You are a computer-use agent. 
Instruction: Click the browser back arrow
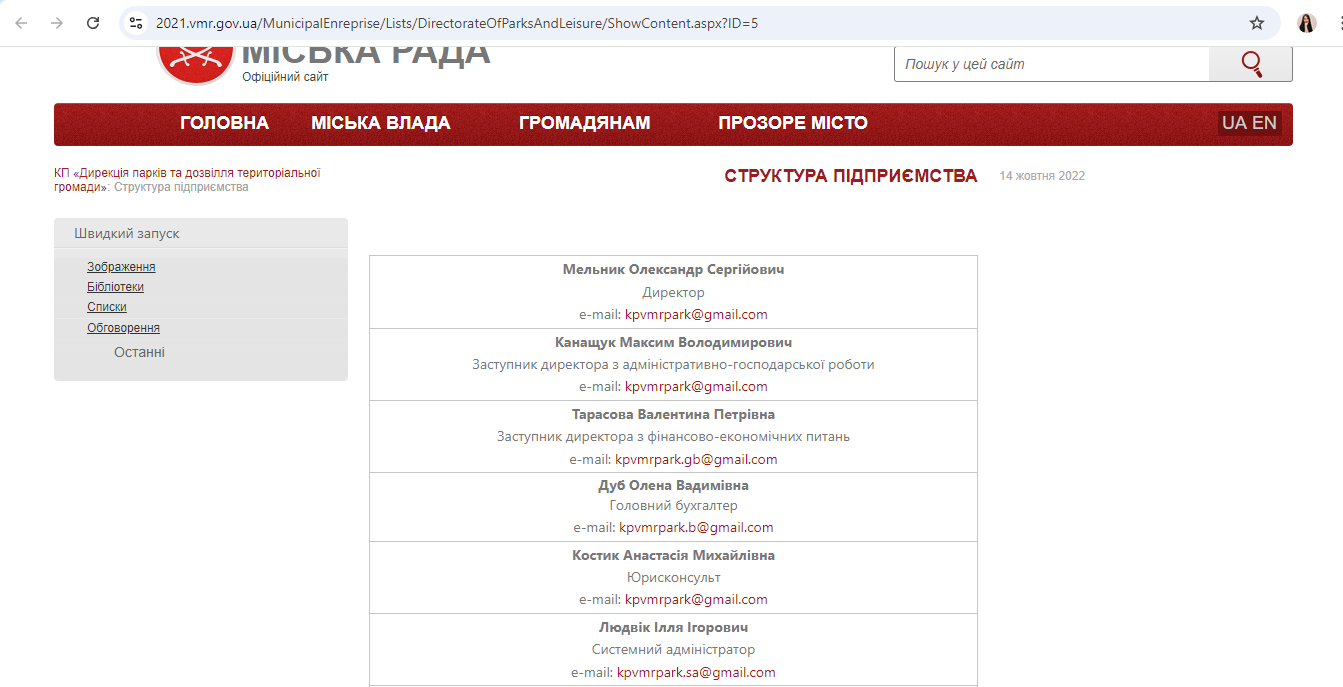[21, 23]
